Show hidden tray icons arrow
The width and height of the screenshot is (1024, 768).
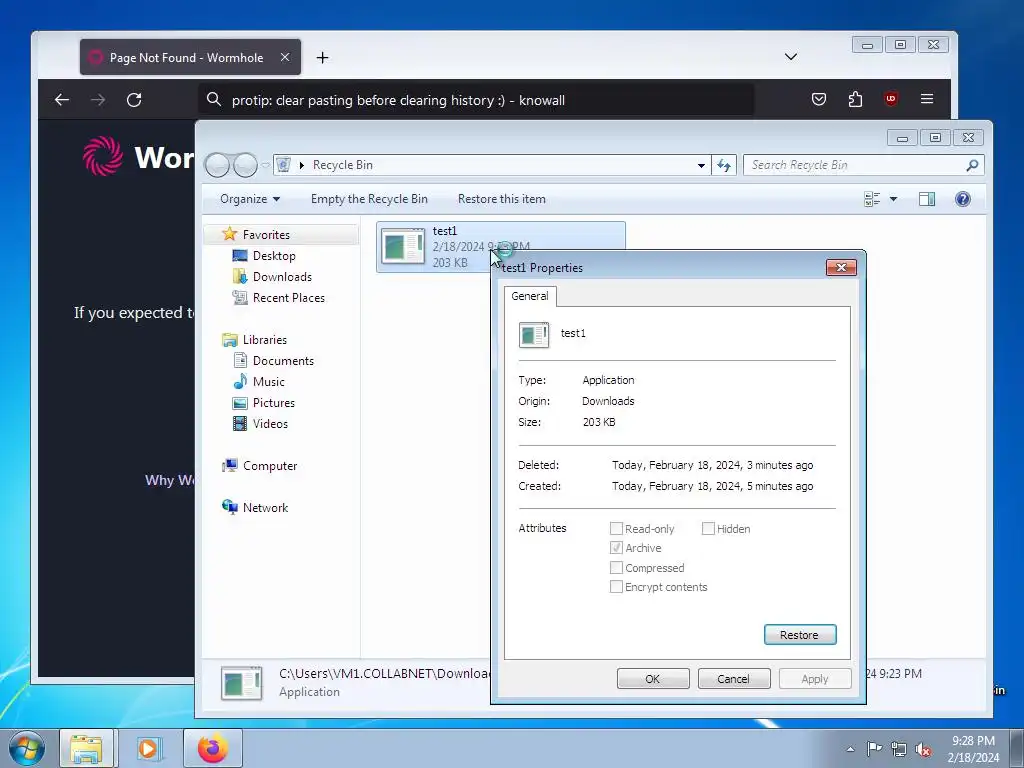pyautogui.click(x=850, y=749)
